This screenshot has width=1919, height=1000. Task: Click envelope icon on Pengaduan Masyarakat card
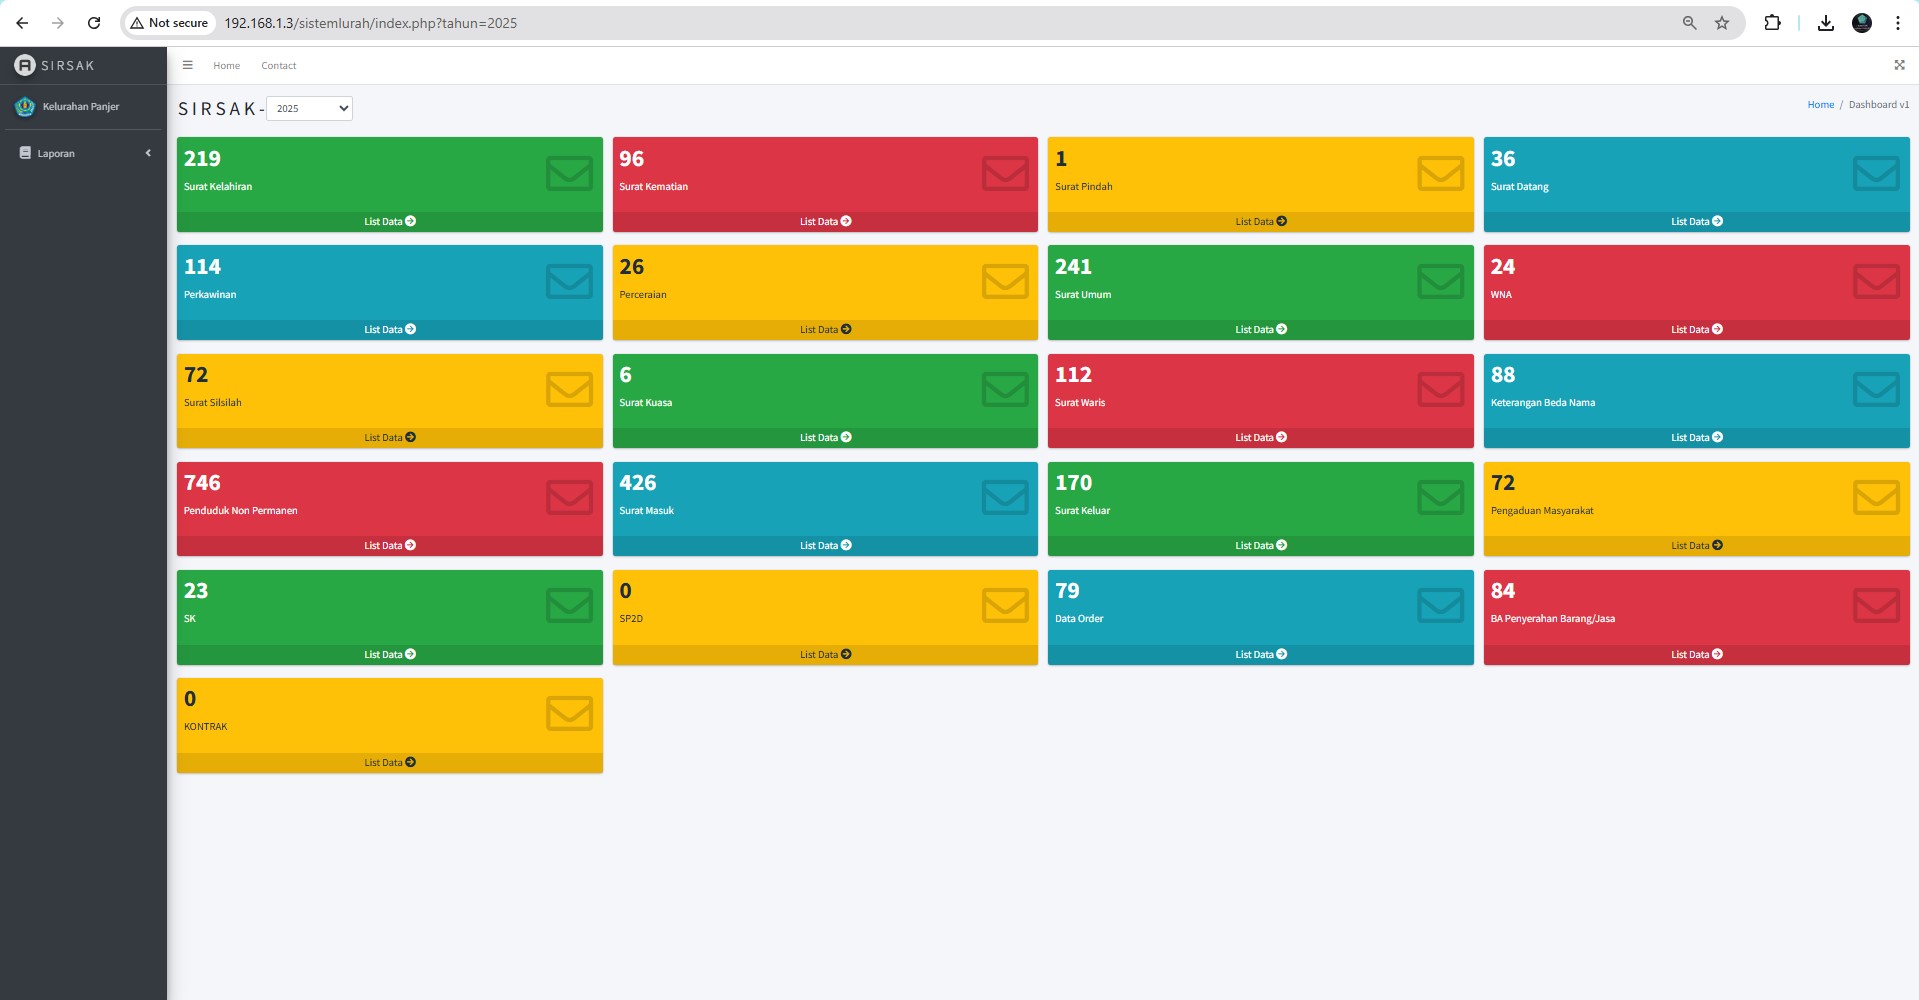pos(1875,497)
